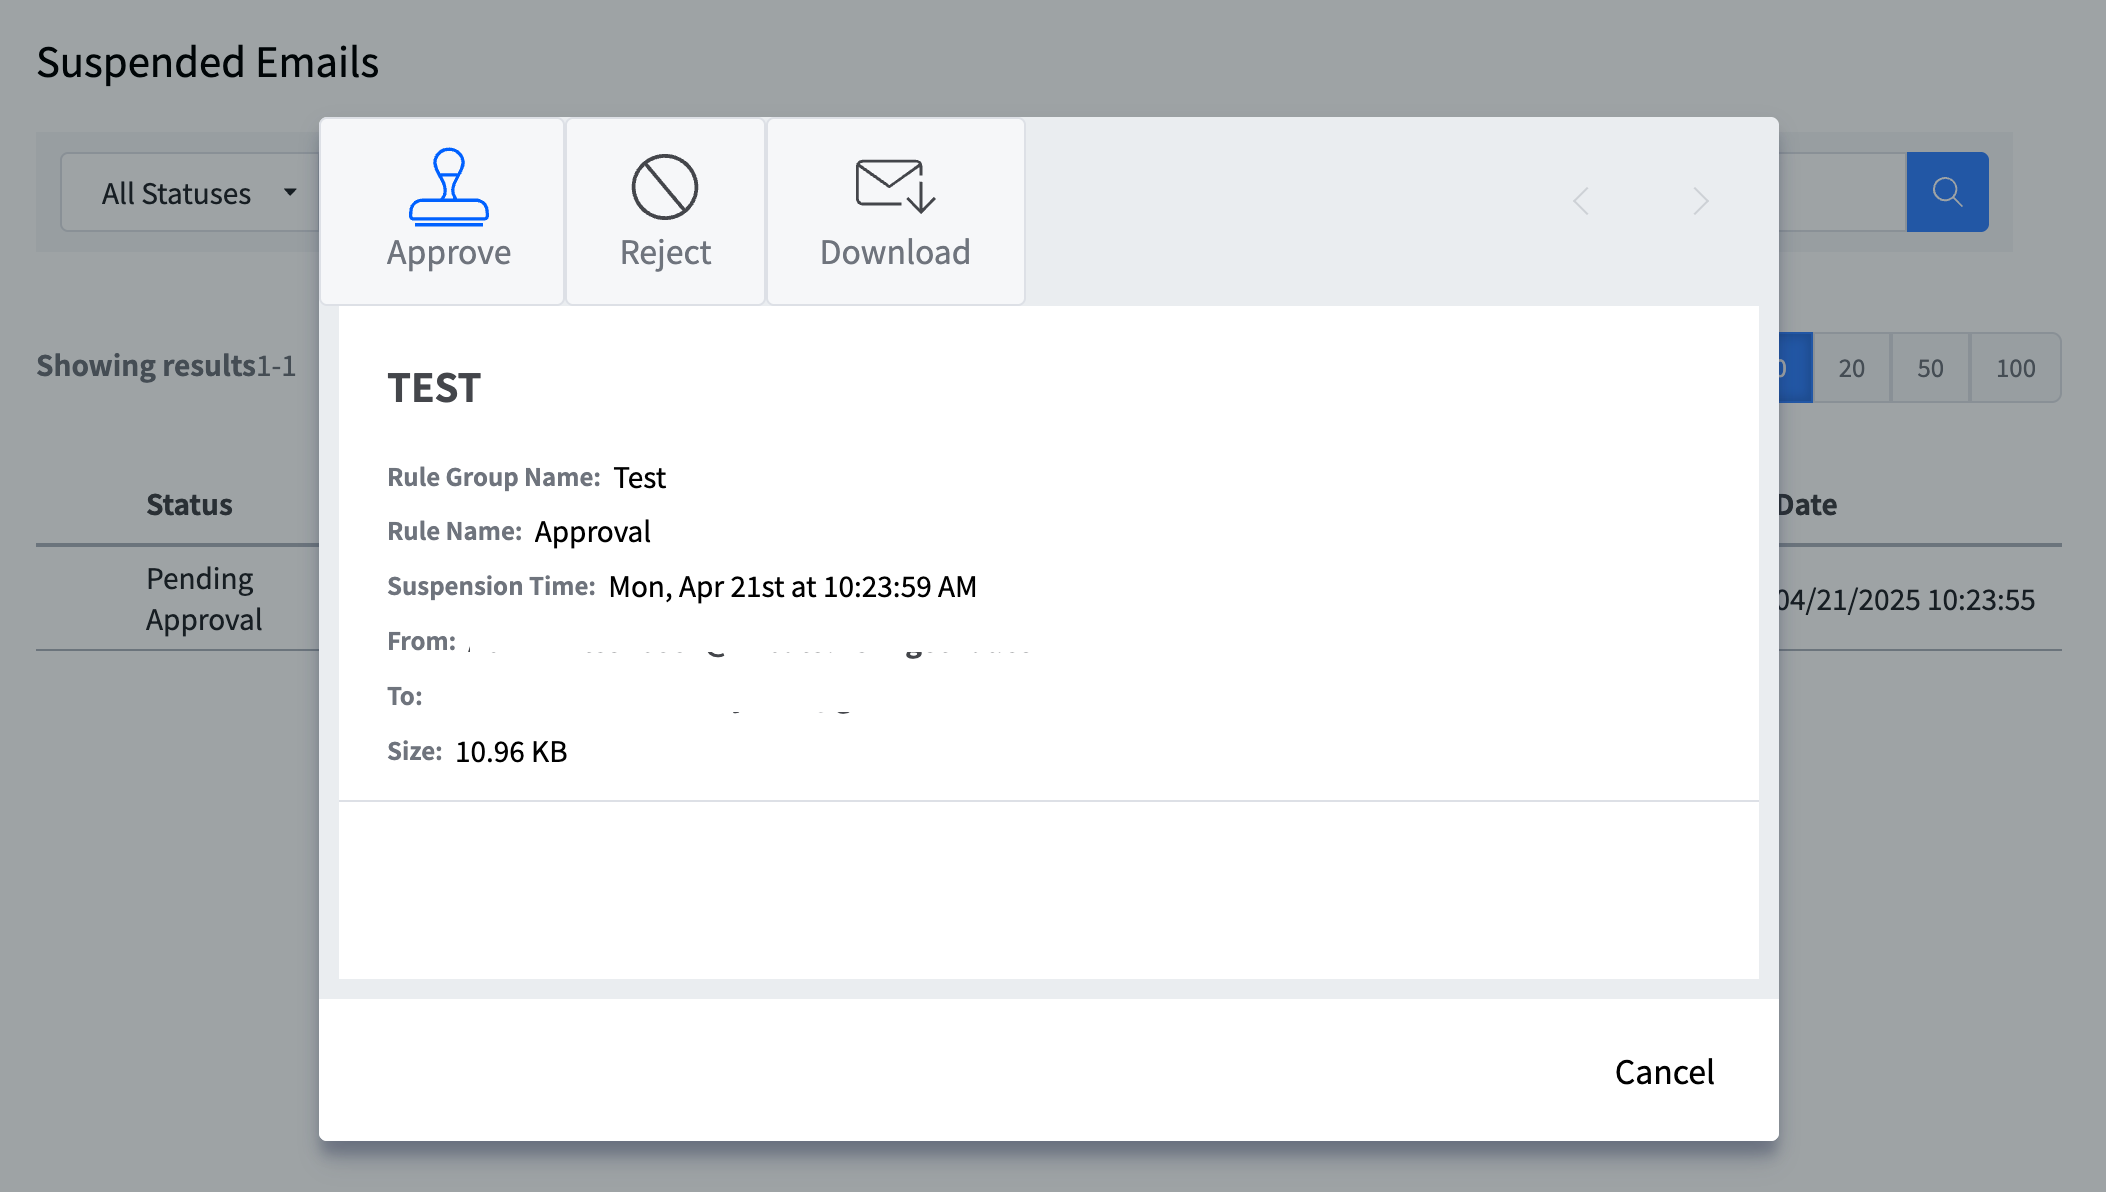Screen dimensions: 2106x1192
Task: Go to previous email with left chevron
Action: click(x=1581, y=201)
